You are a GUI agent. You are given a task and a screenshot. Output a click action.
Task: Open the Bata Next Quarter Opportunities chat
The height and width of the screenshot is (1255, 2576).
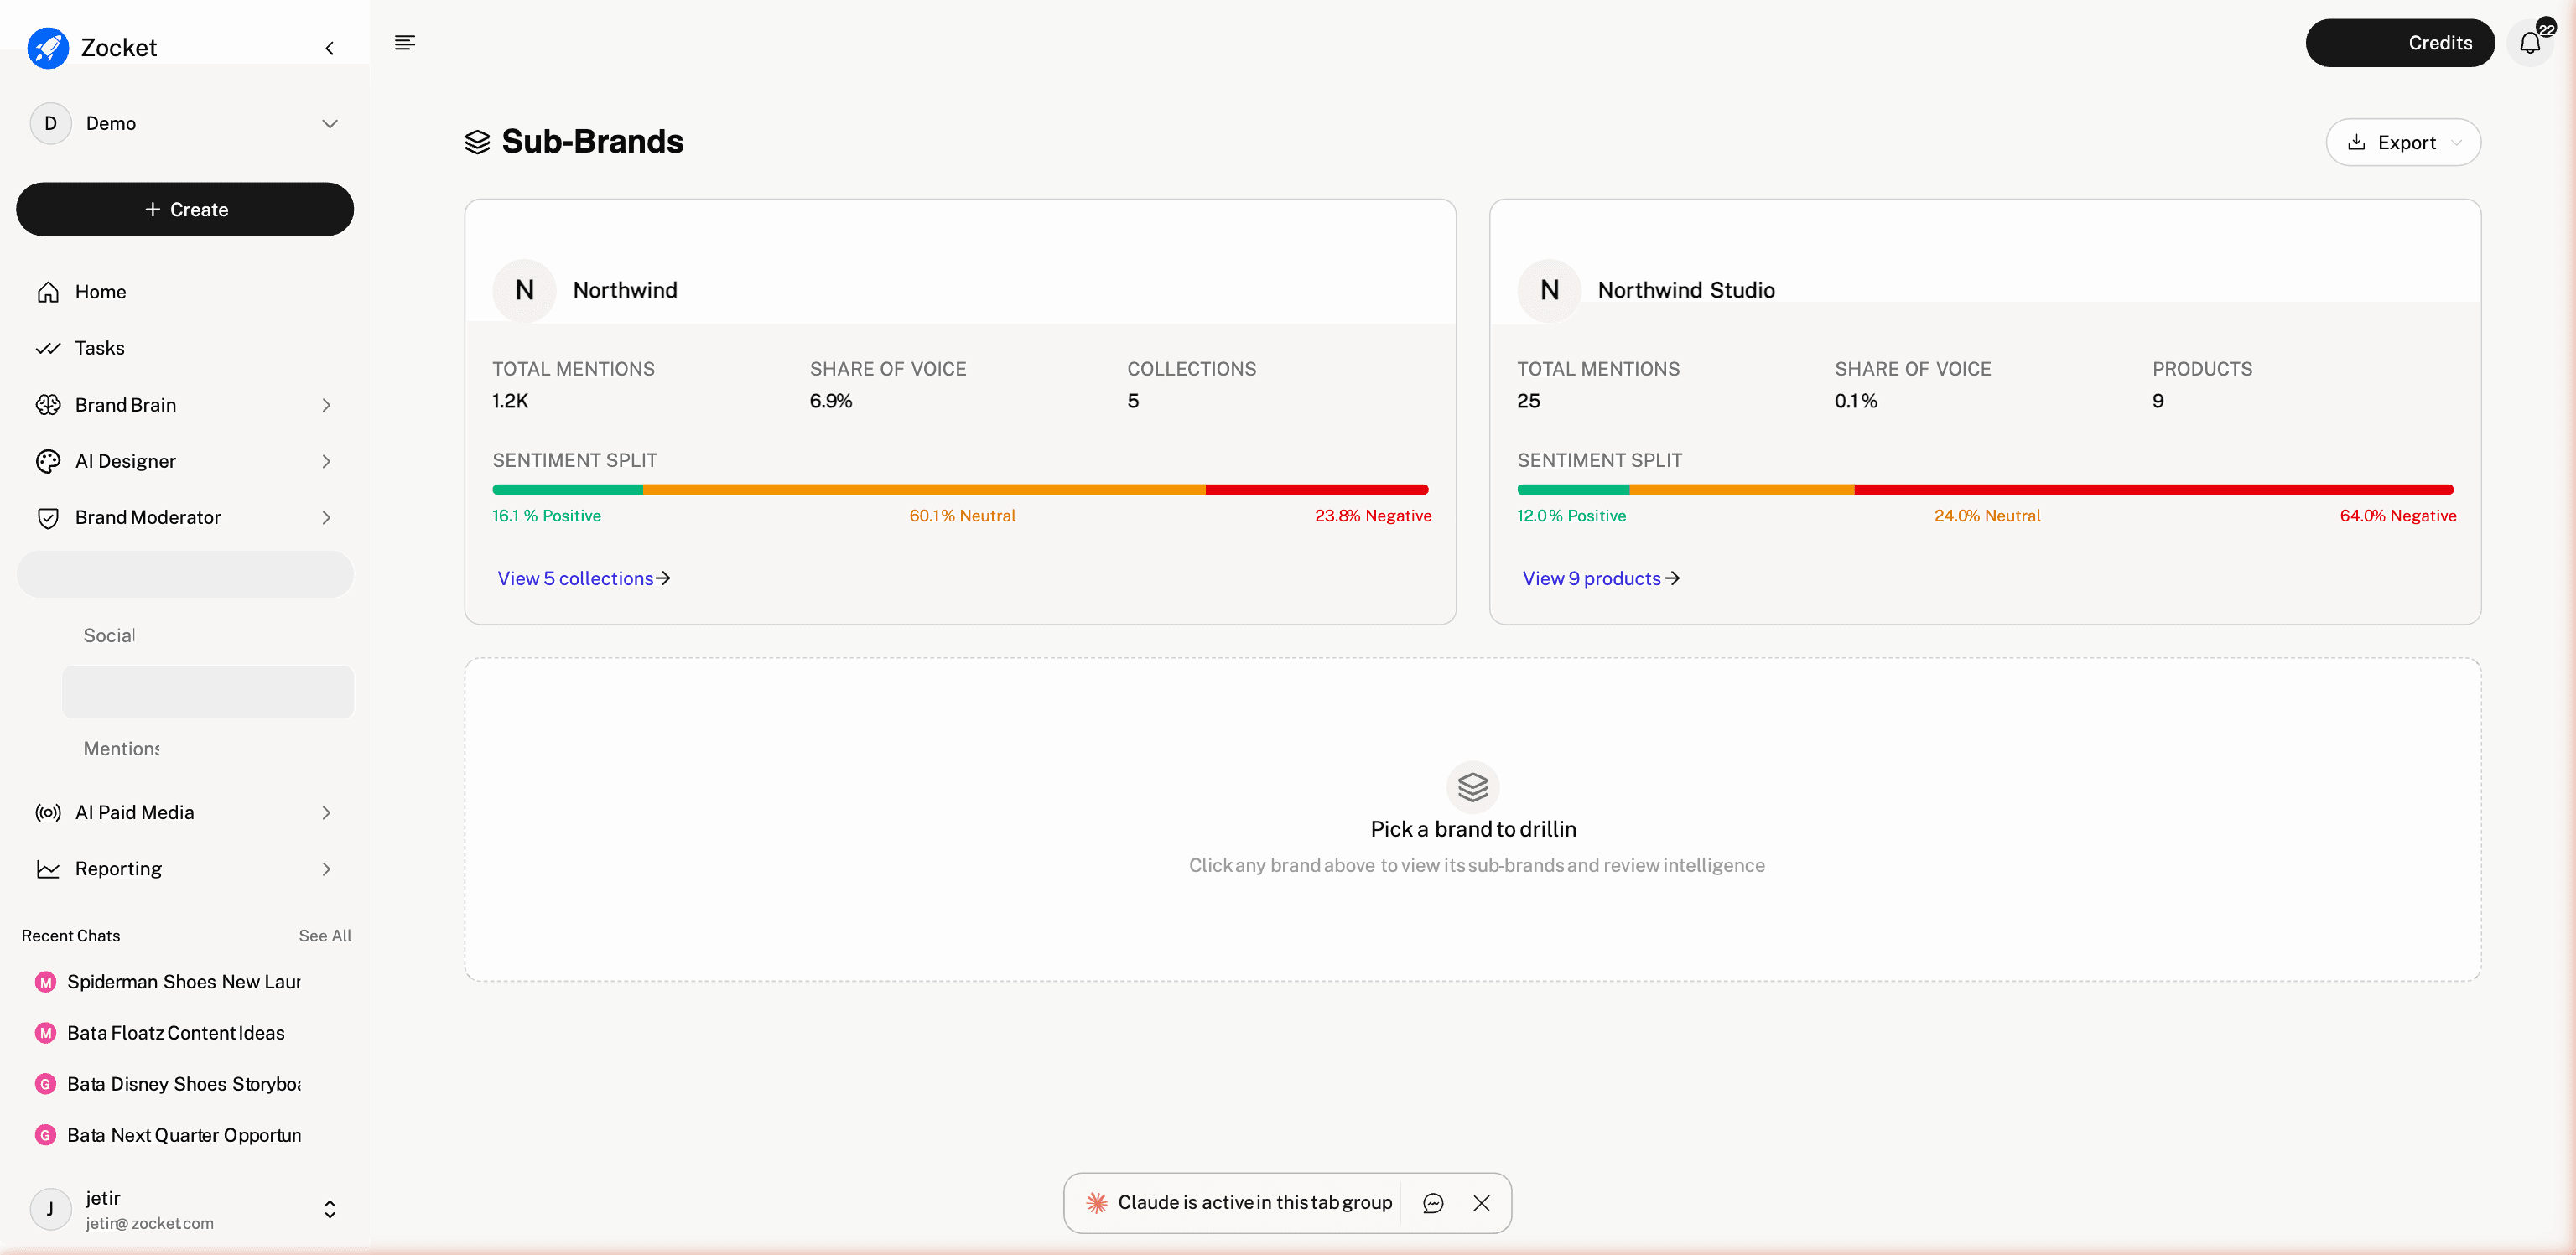(184, 1135)
